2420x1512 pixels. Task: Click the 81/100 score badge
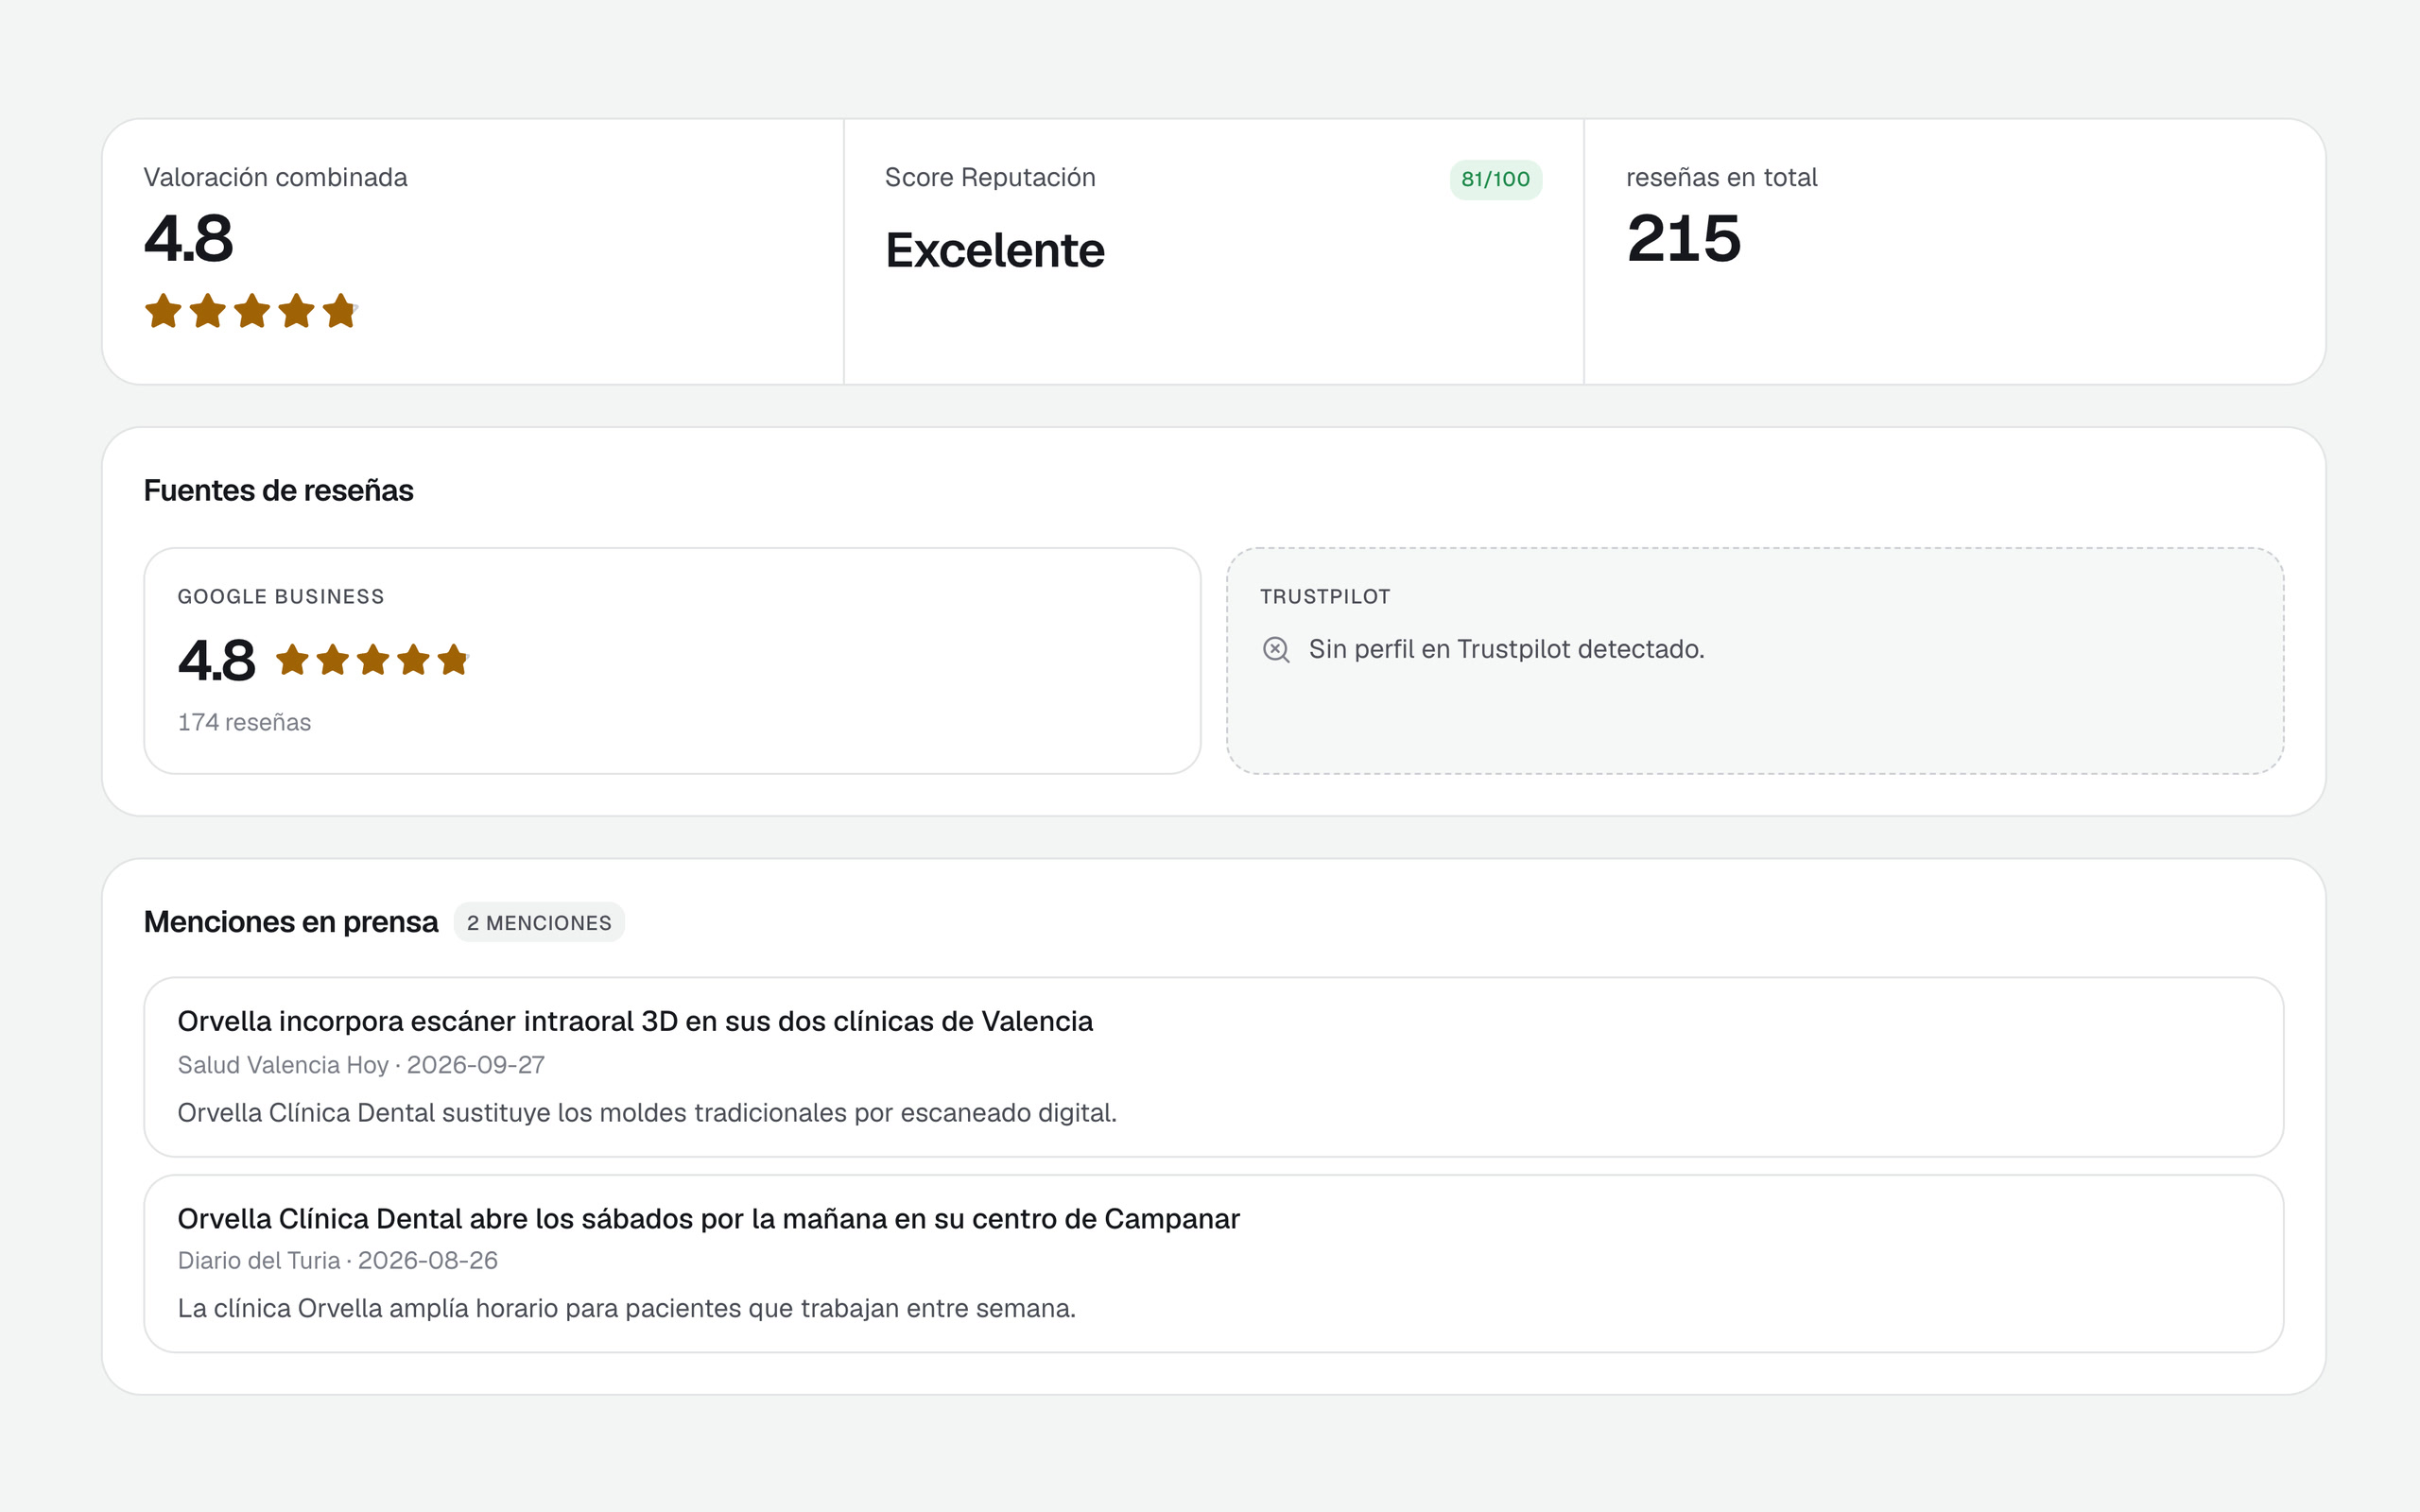pos(1495,179)
